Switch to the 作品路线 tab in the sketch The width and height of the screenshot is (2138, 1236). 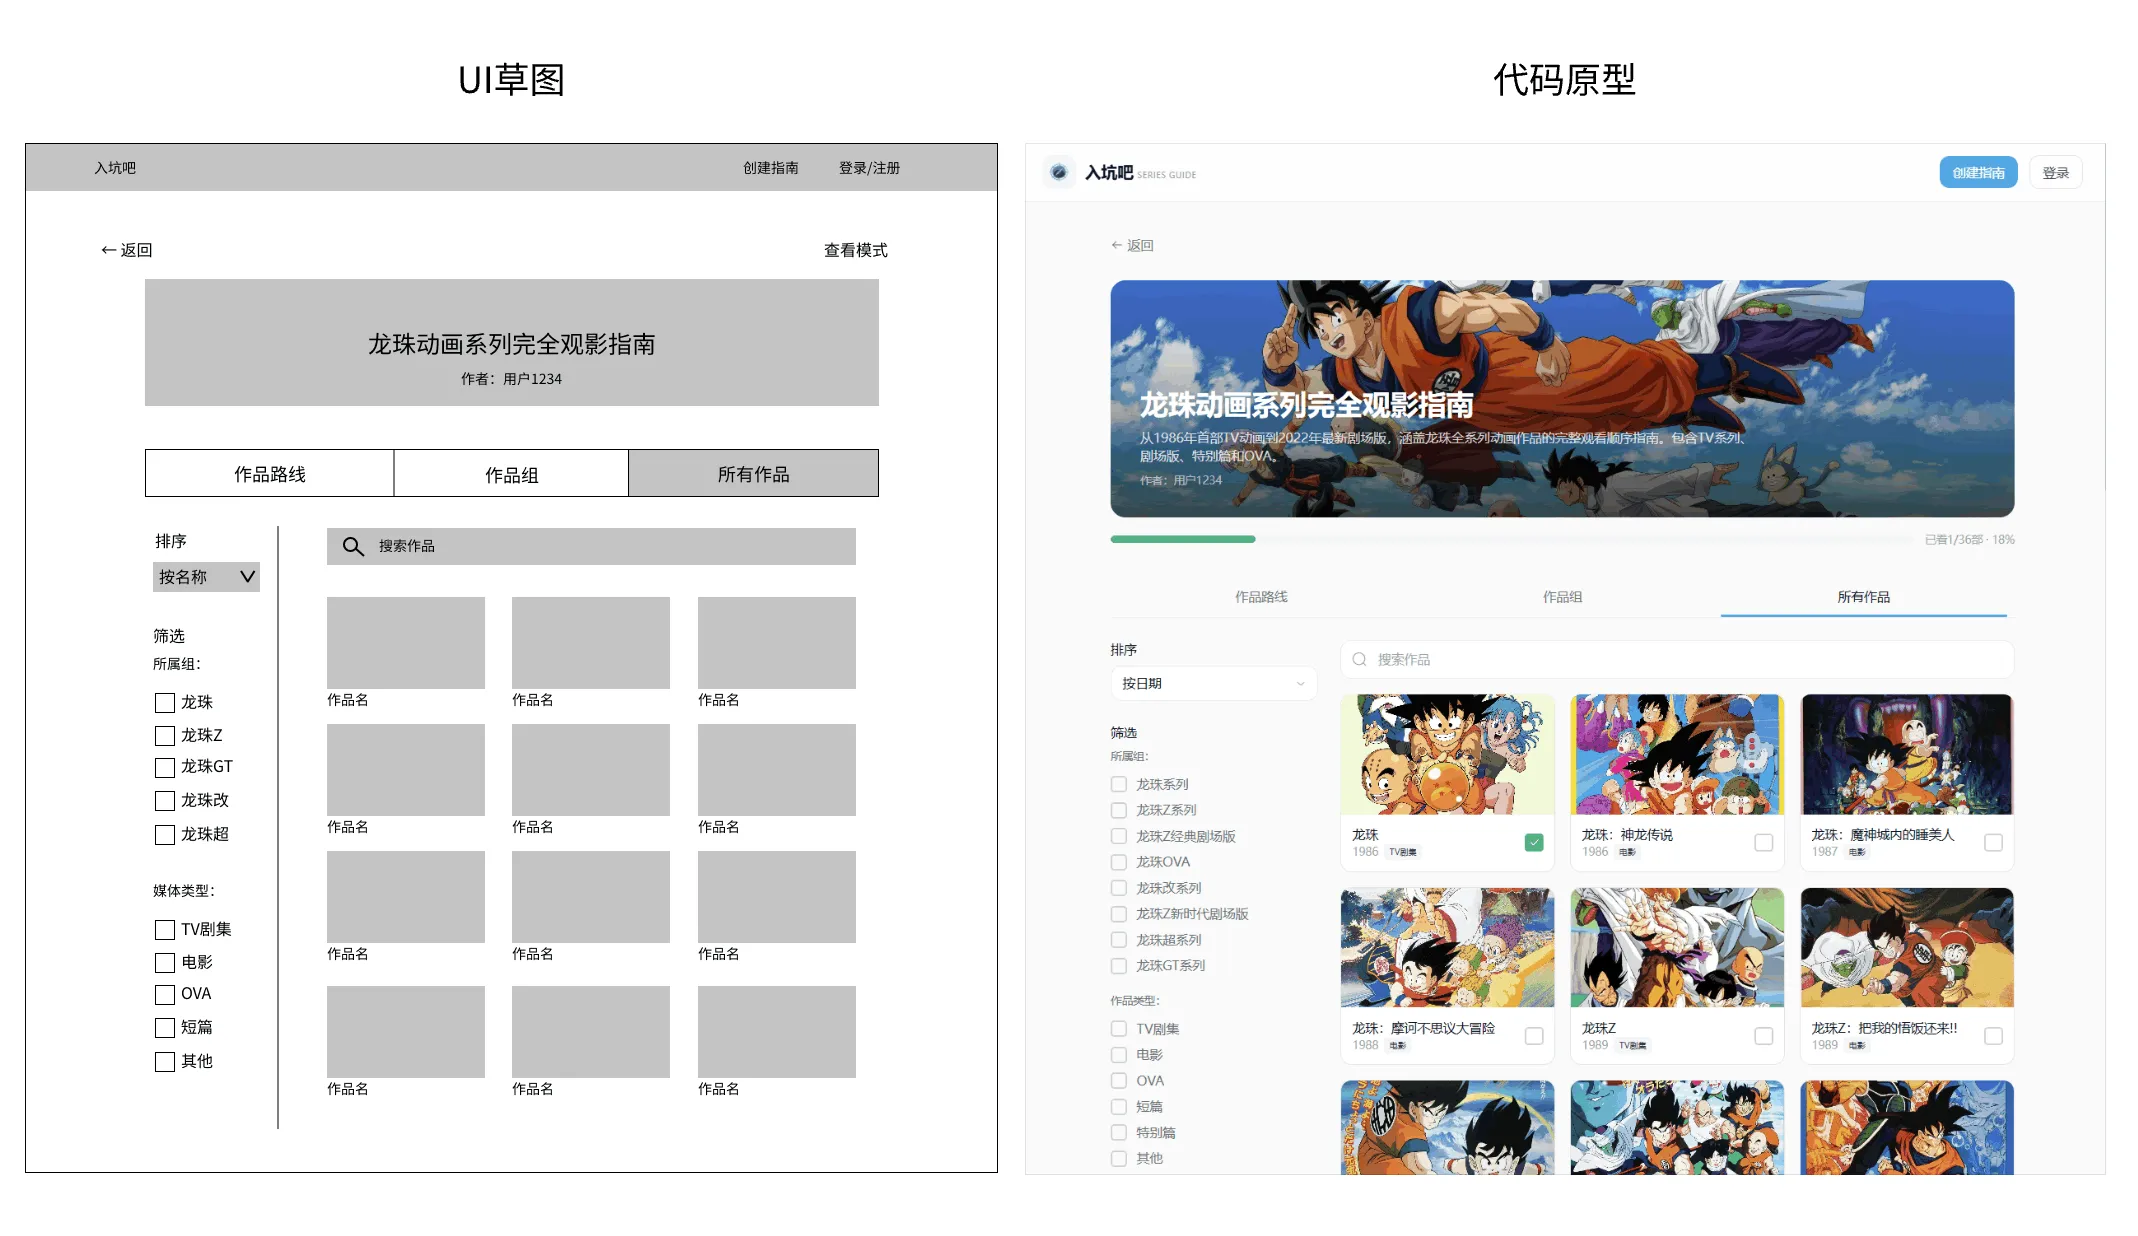(269, 473)
